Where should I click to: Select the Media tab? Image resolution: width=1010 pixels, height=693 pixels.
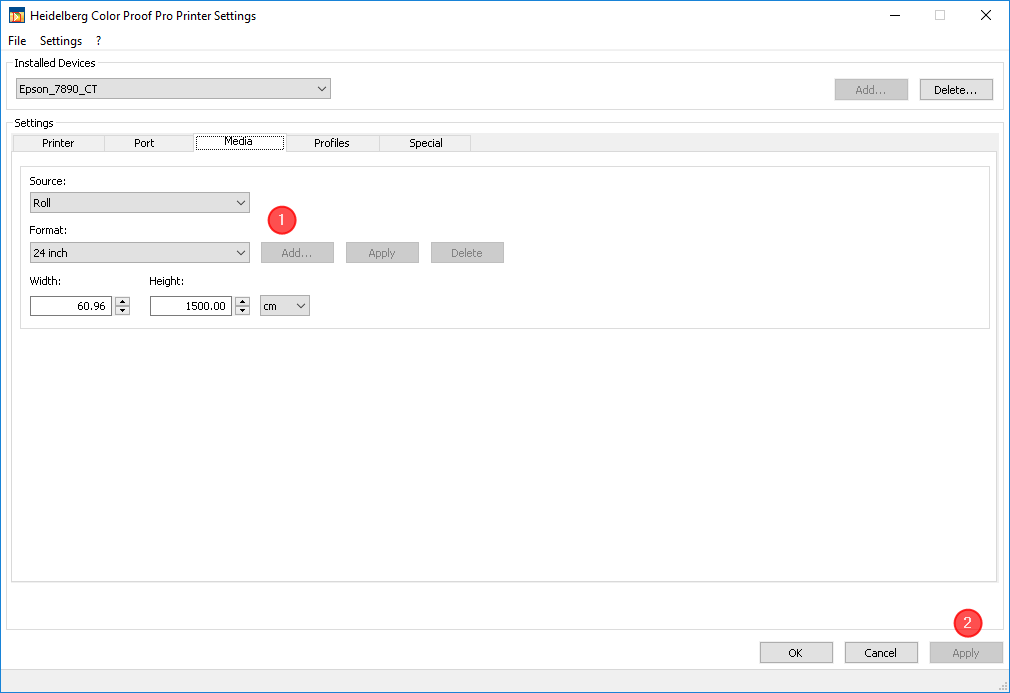[239, 142]
